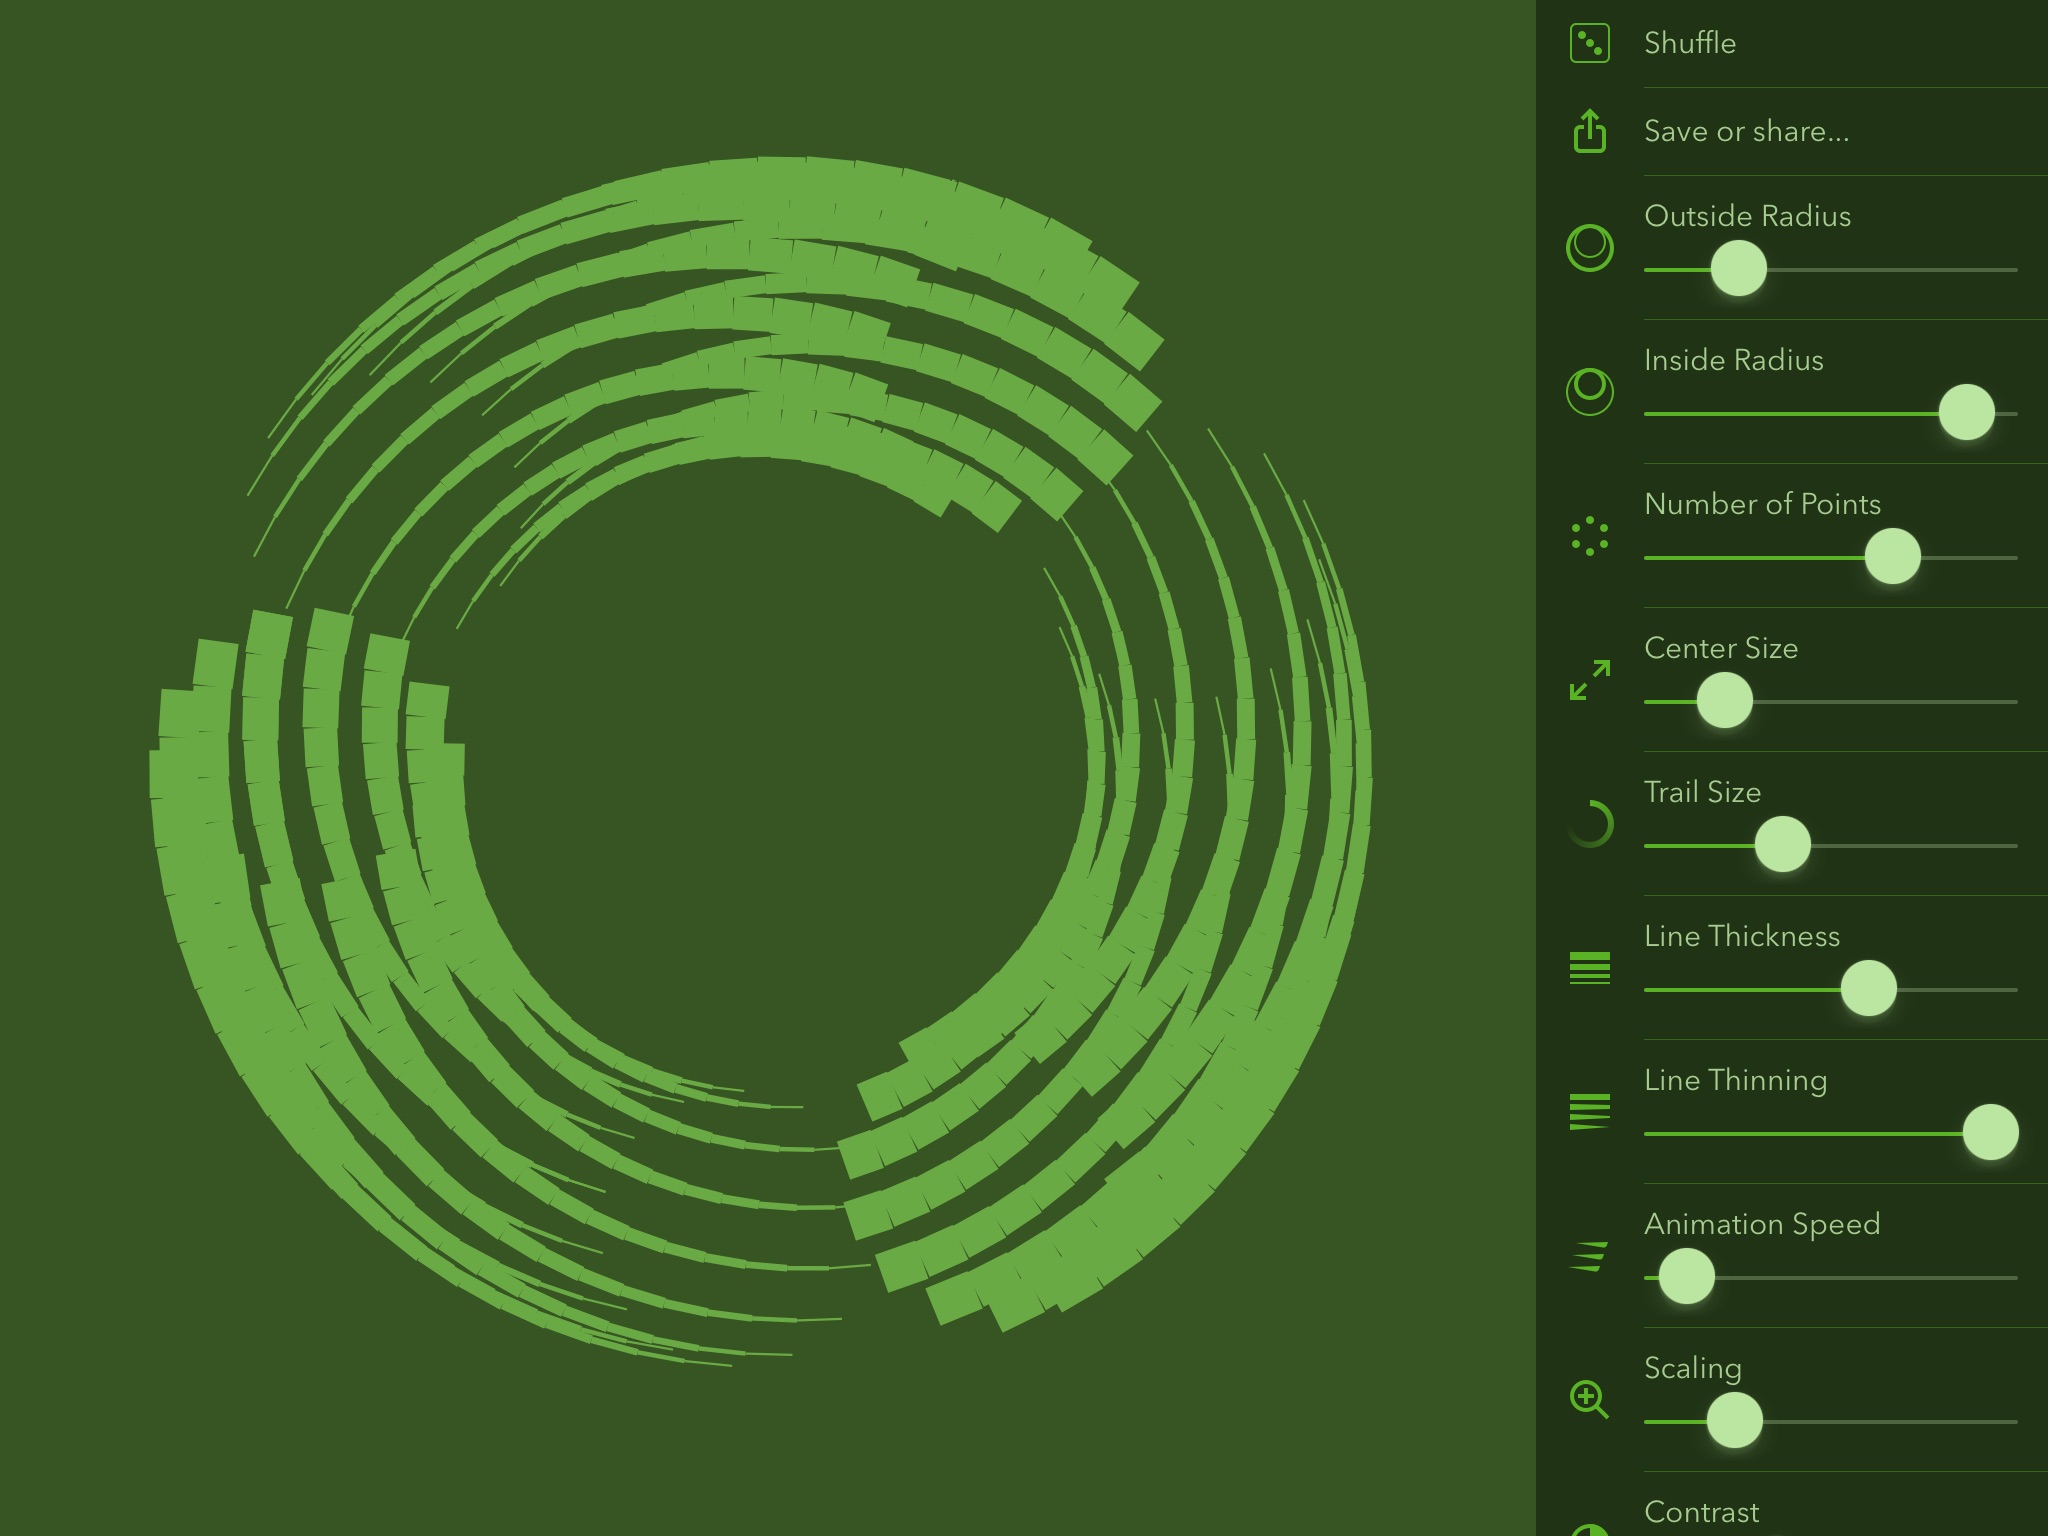Tap the circular spiral artwork canvas
The width and height of the screenshot is (2048, 1536).
[760, 760]
